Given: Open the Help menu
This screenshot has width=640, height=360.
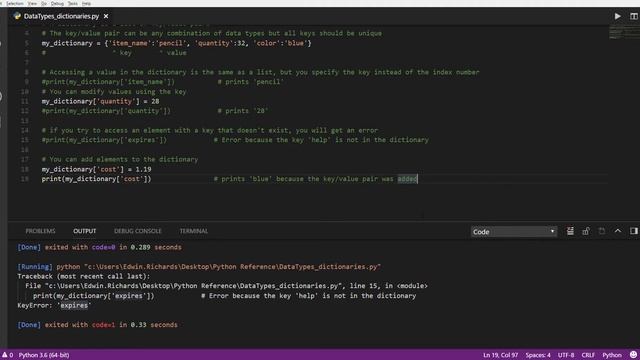Looking at the screenshot, I should (x=86, y=3).
